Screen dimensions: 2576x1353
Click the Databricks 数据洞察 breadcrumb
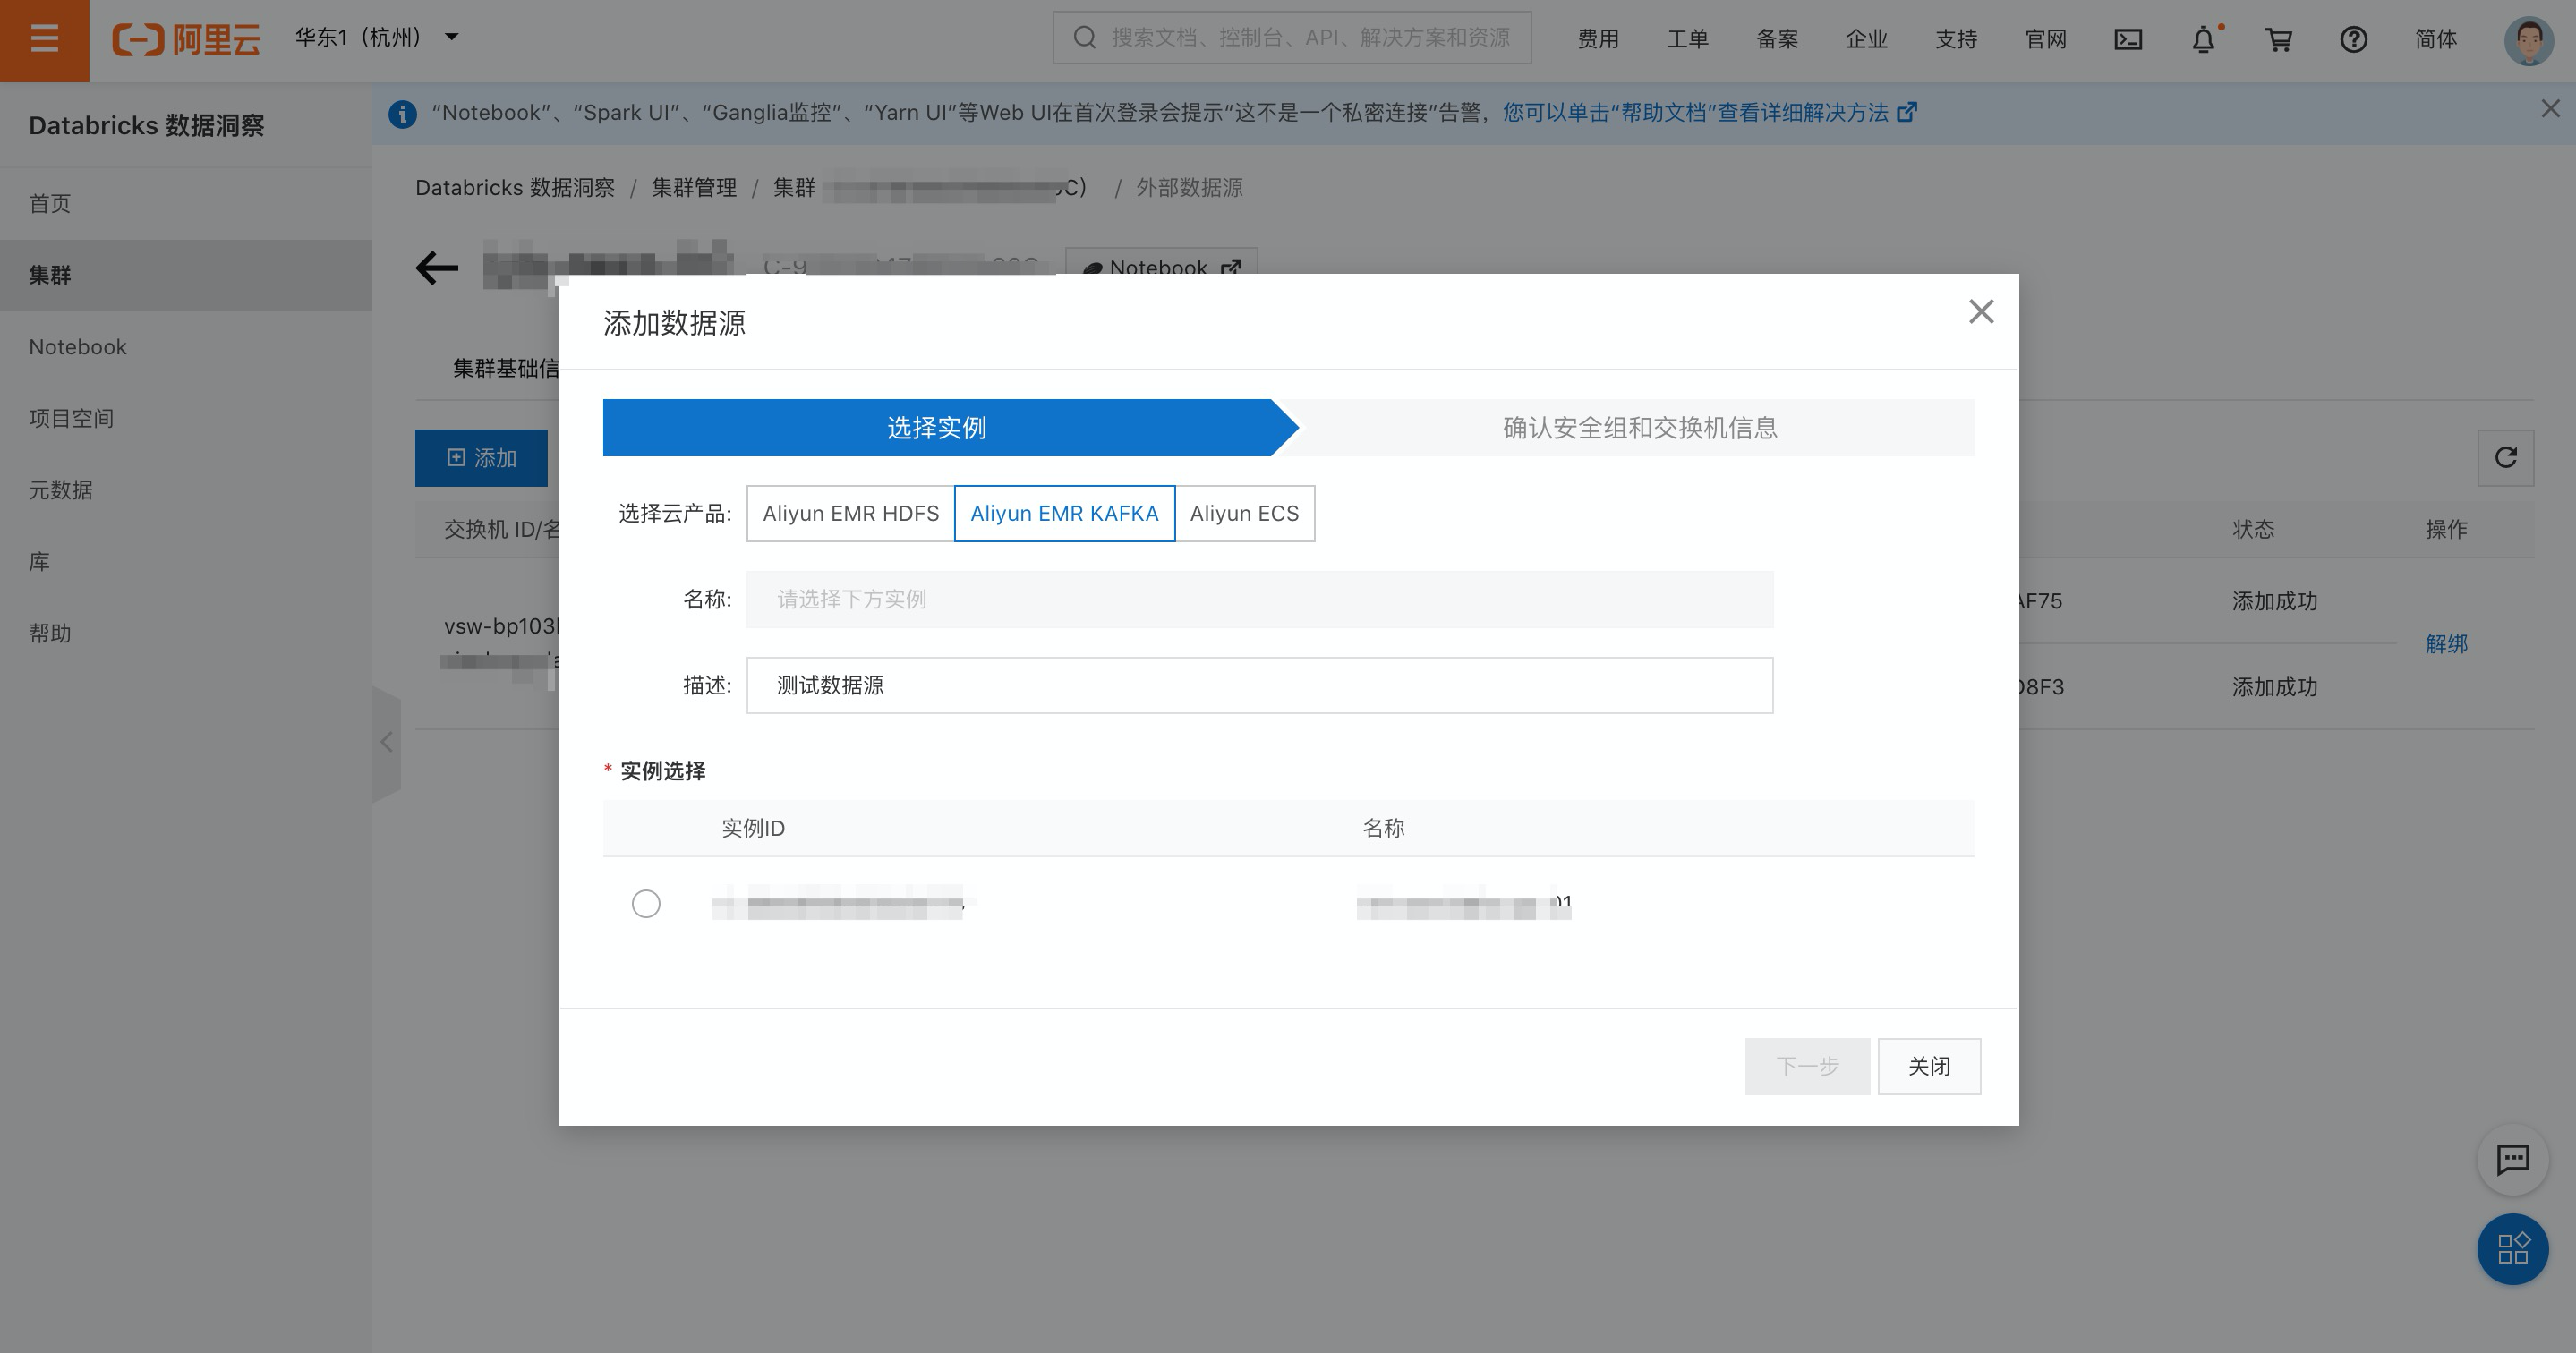515,188
